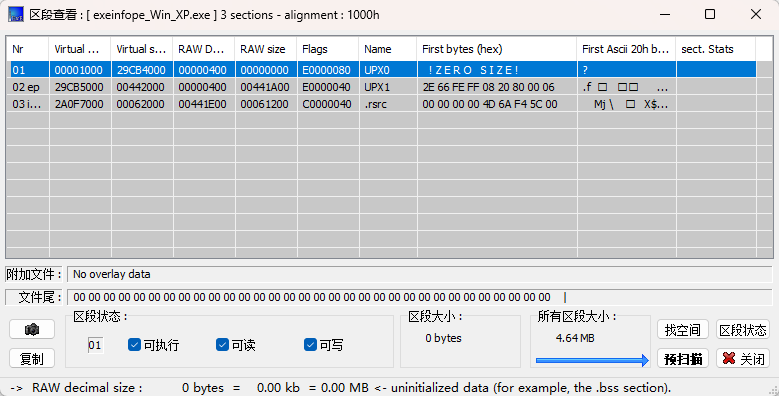
Task: Click the blue progress arrow bar
Action: pyautogui.click(x=592, y=360)
